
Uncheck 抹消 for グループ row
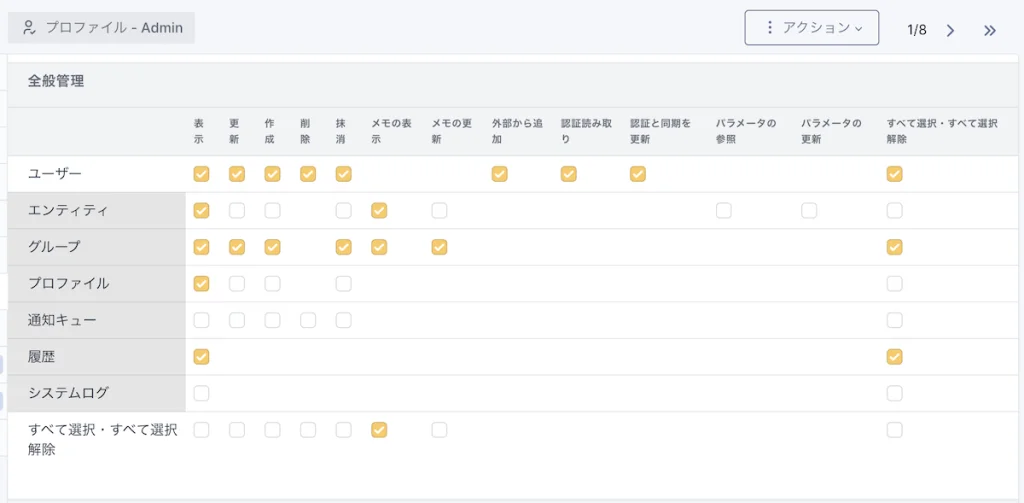click(344, 247)
